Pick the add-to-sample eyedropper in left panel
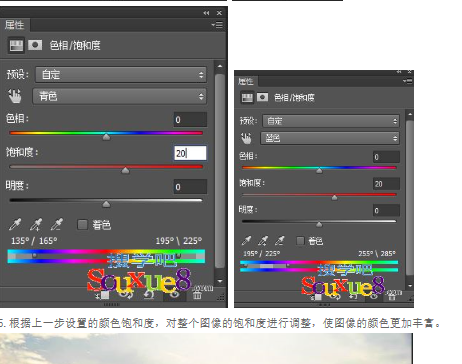 click(36, 225)
